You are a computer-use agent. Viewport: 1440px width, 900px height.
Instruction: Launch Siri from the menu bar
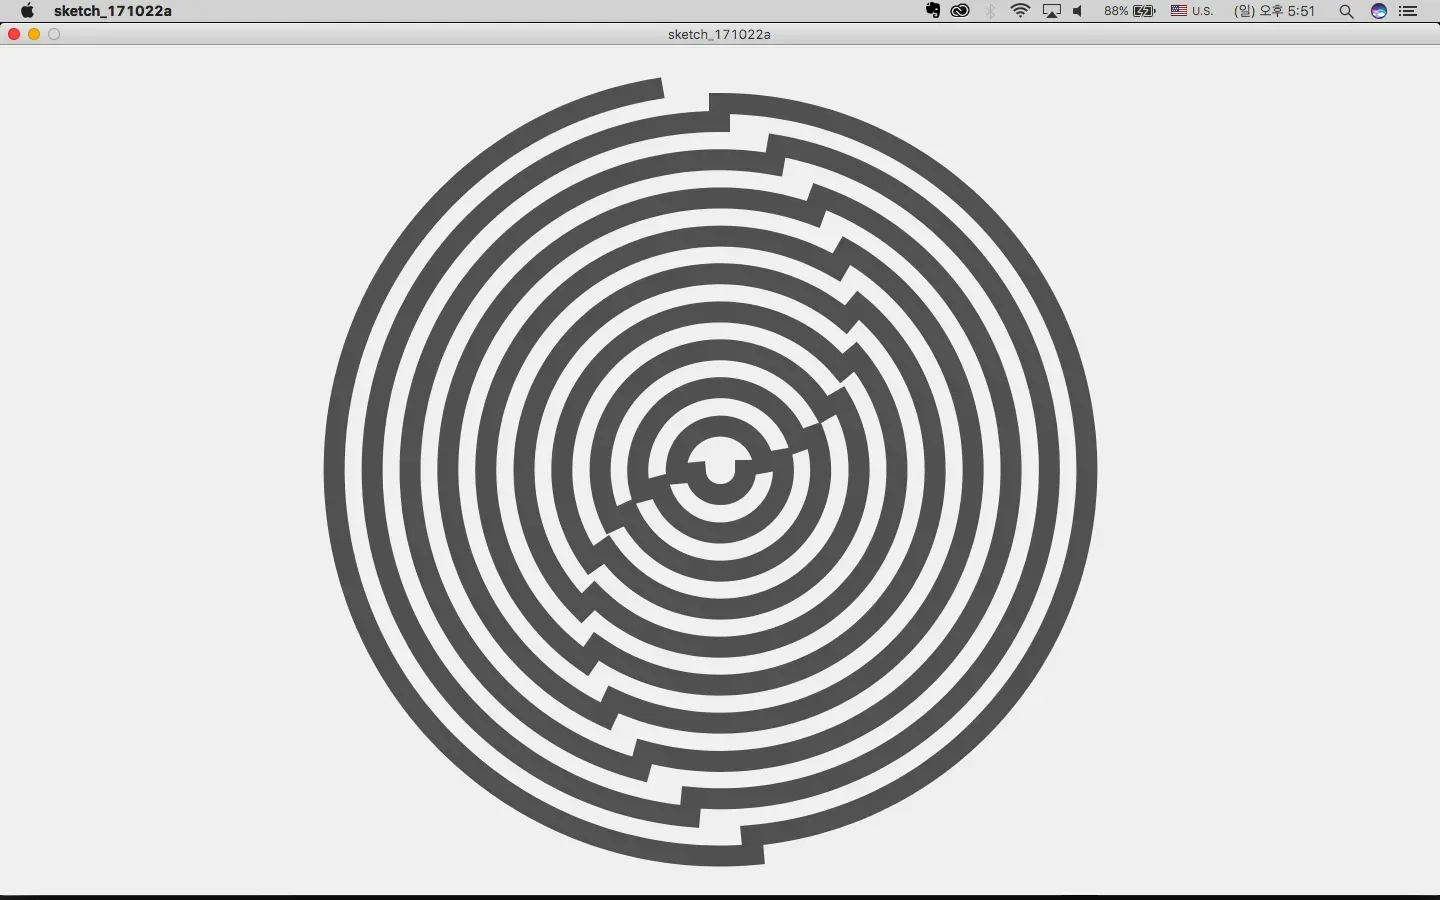(x=1379, y=11)
